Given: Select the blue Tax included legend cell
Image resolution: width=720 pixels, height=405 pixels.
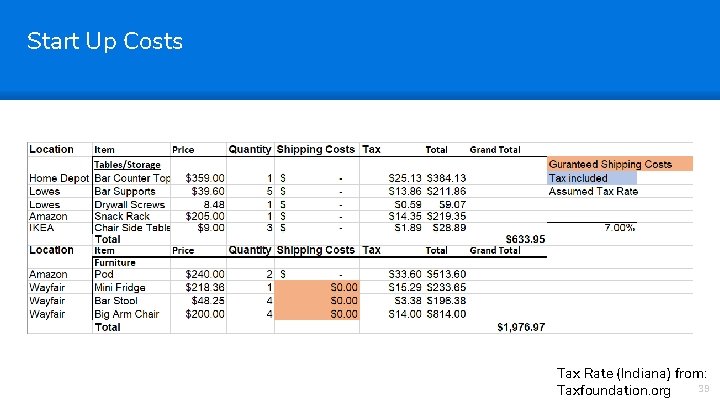Looking at the screenshot, I should (591, 178).
